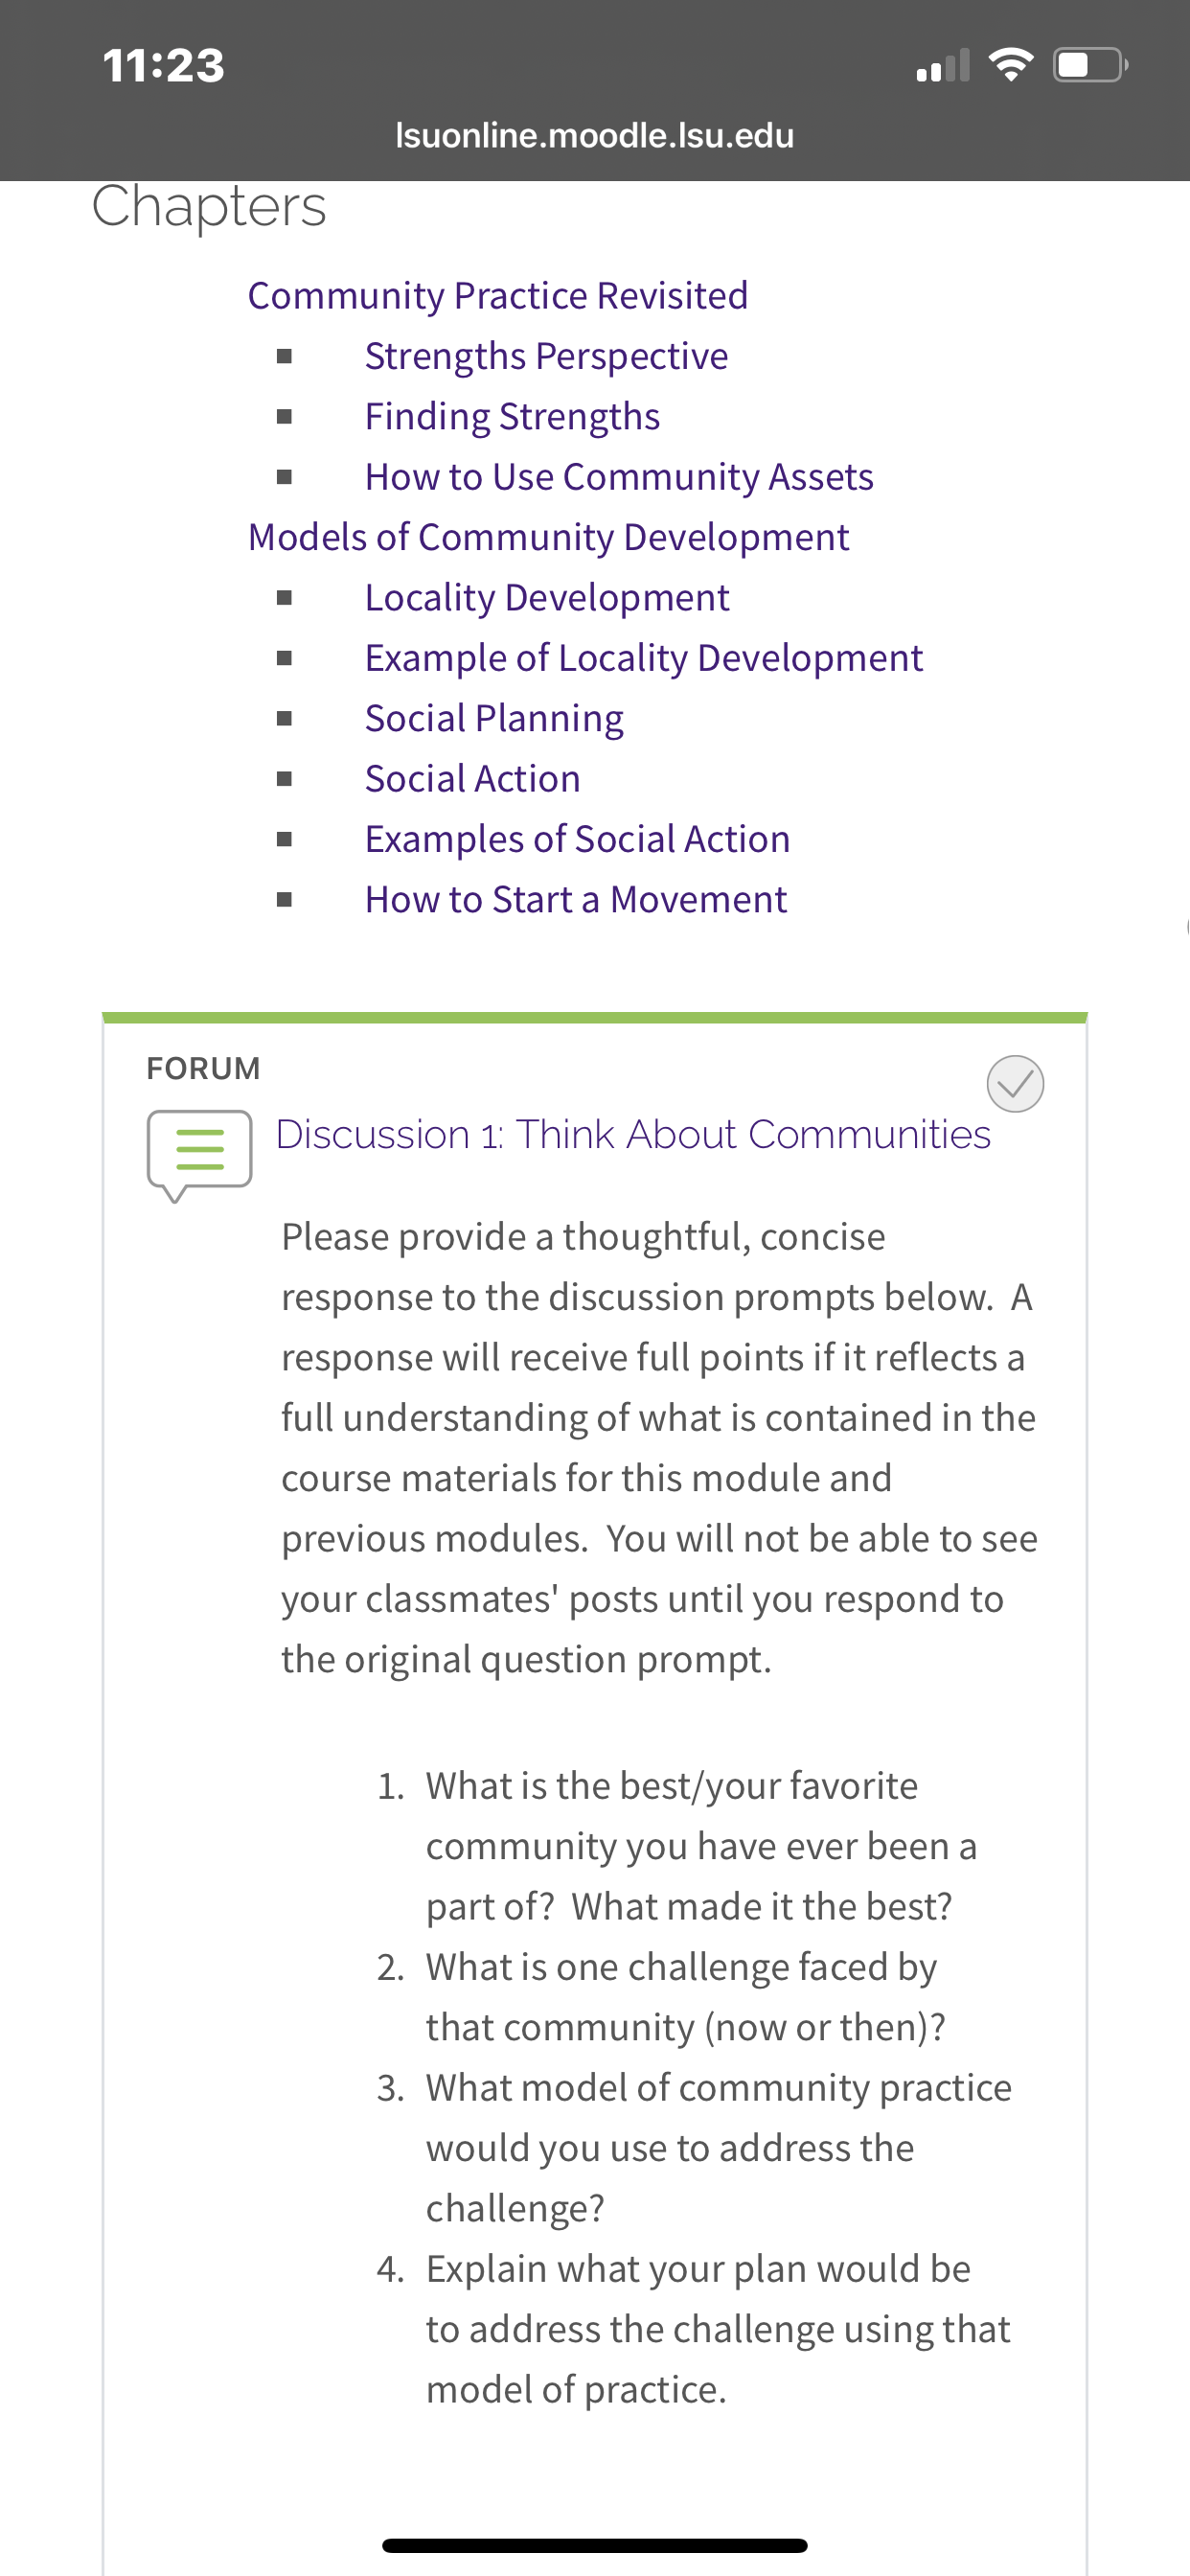The height and width of the screenshot is (2576, 1190).
Task: Open Discussion 1: Think About Communities forum
Action: pos(633,1134)
